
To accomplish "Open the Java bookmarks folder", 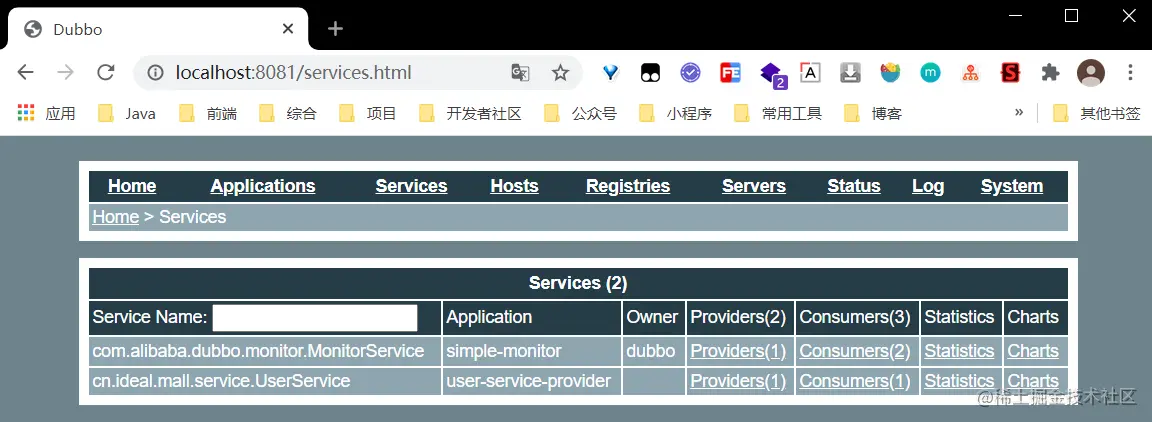I will click(x=127, y=113).
